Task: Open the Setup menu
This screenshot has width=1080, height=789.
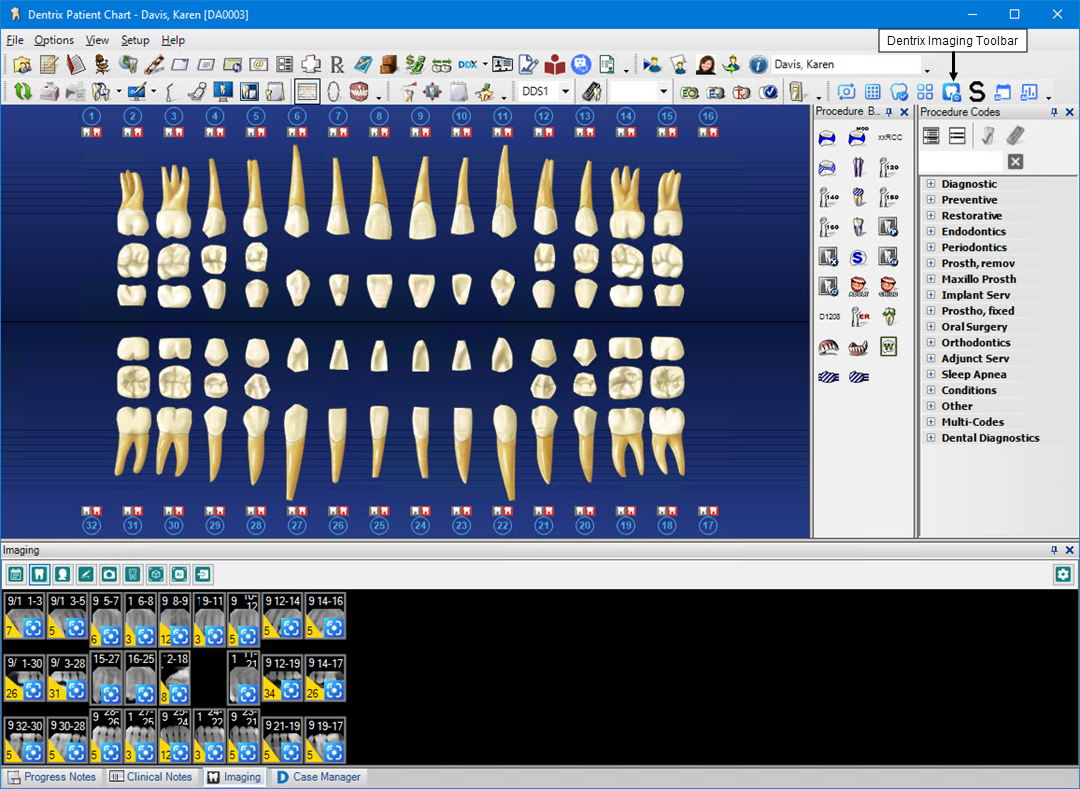Action: pos(135,40)
